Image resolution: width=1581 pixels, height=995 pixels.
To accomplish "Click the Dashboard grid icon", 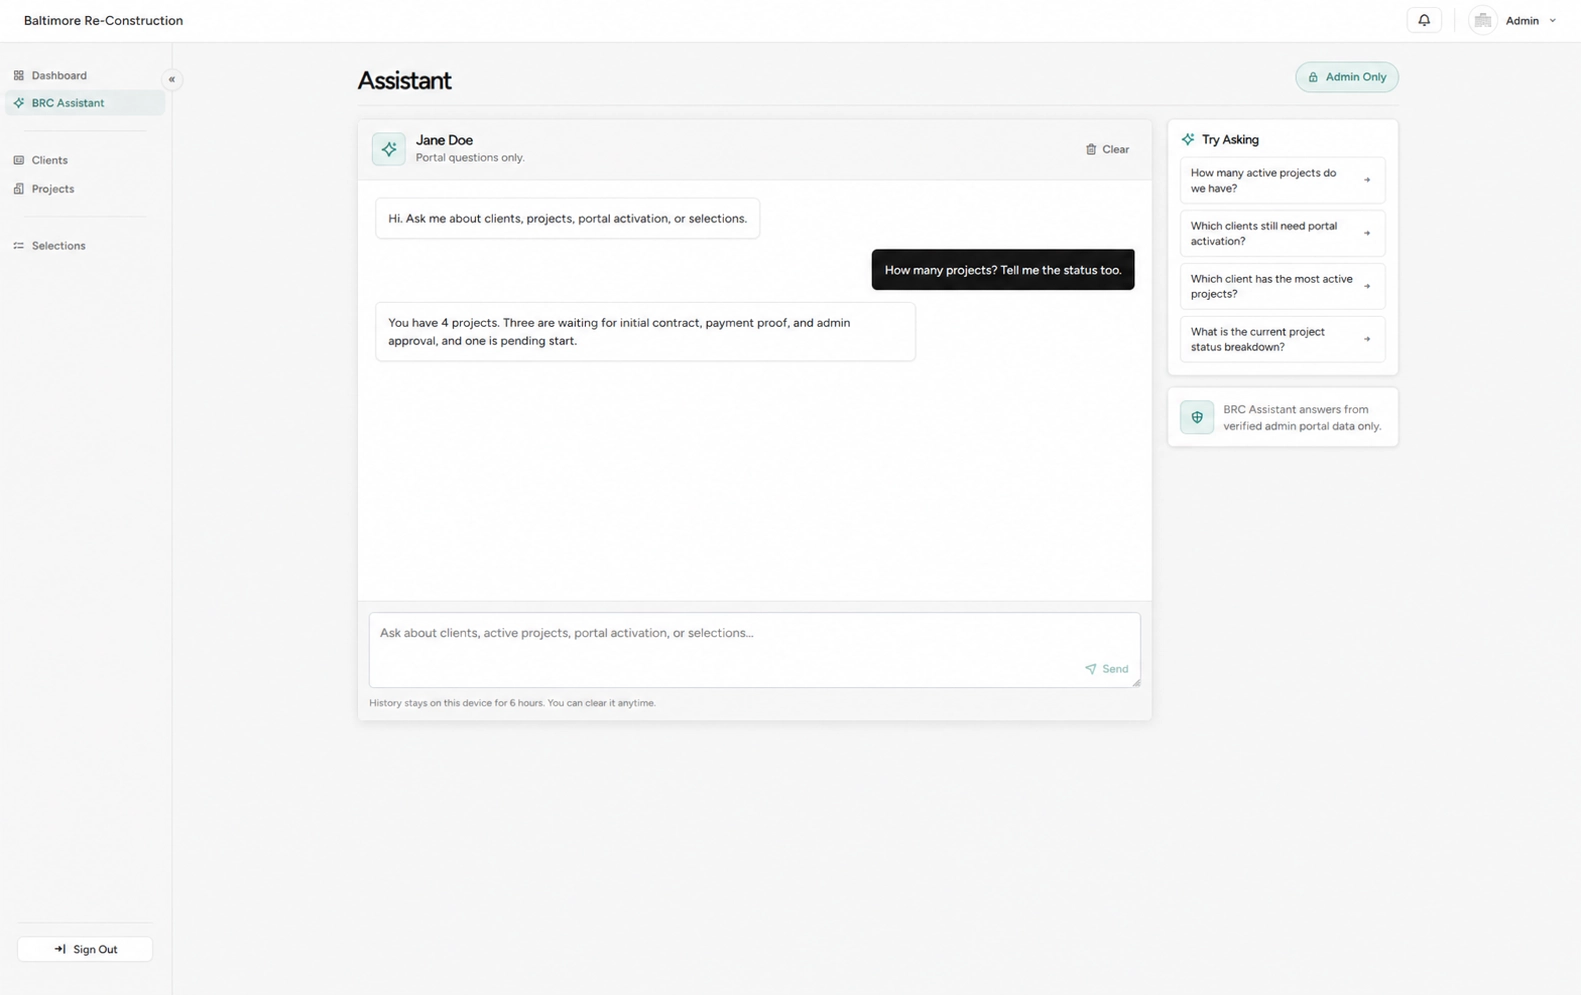I will (x=18, y=75).
